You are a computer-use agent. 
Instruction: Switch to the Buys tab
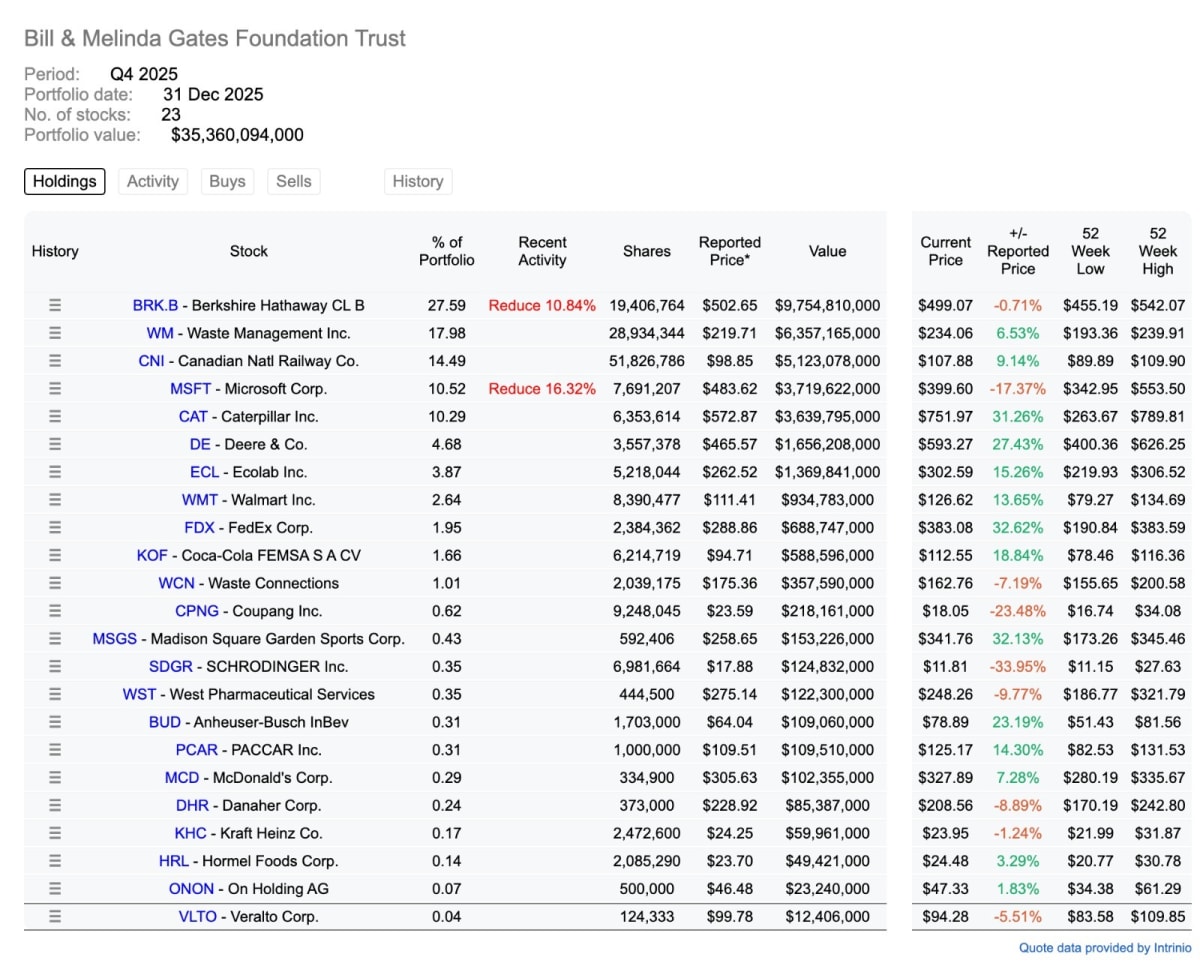click(x=227, y=181)
